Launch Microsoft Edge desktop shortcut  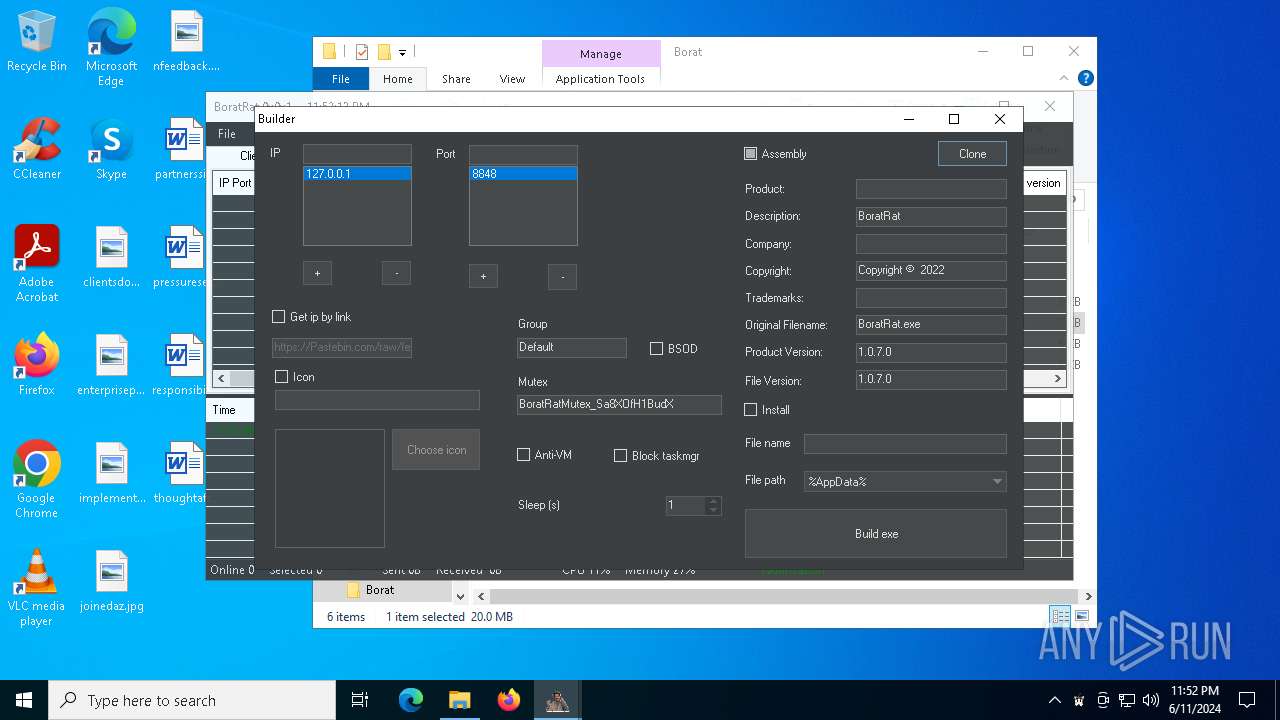(111, 47)
